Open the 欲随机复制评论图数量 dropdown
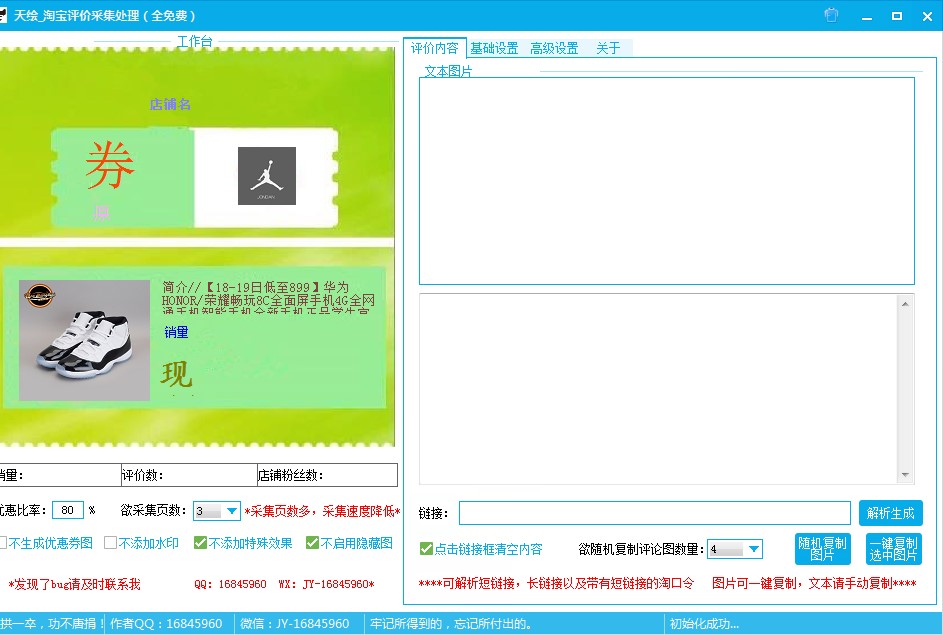The width and height of the screenshot is (943, 635). pos(753,549)
